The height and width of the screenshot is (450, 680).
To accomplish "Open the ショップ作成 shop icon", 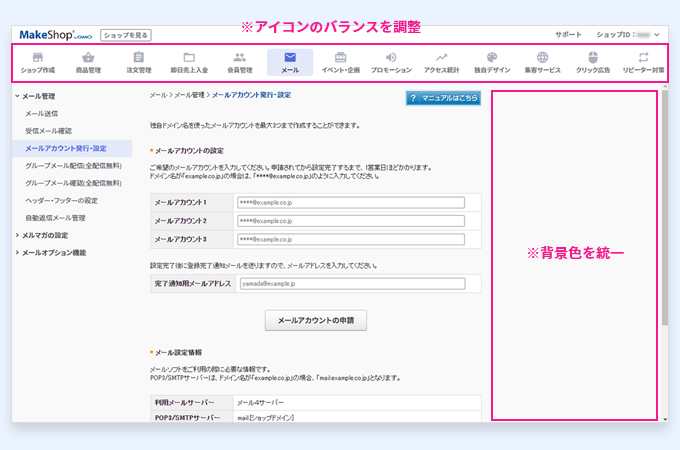I will coord(38,58).
